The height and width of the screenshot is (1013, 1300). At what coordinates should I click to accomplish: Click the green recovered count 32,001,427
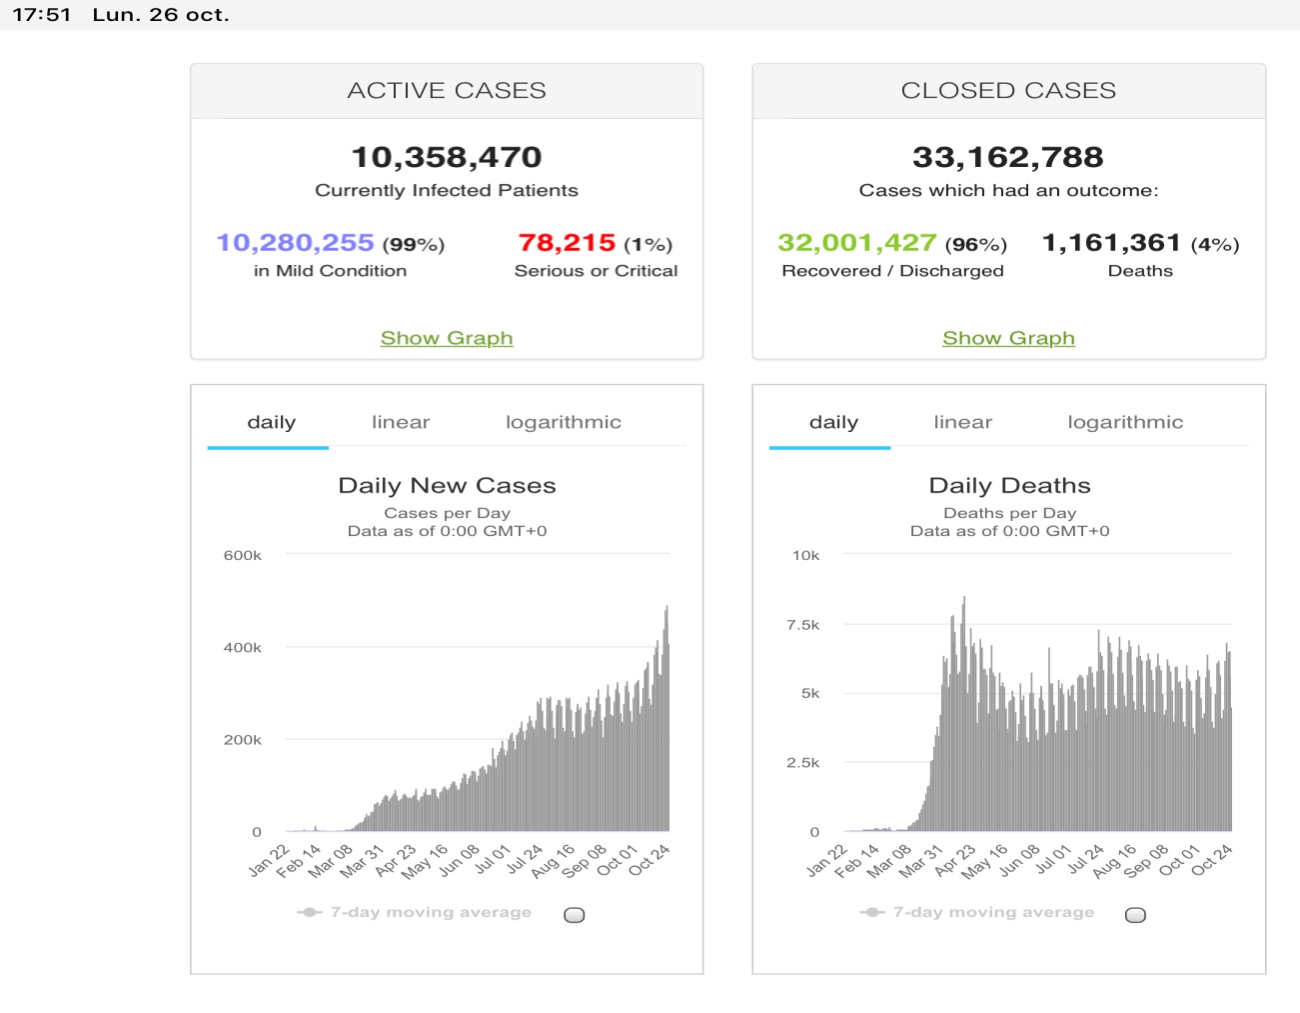click(857, 243)
